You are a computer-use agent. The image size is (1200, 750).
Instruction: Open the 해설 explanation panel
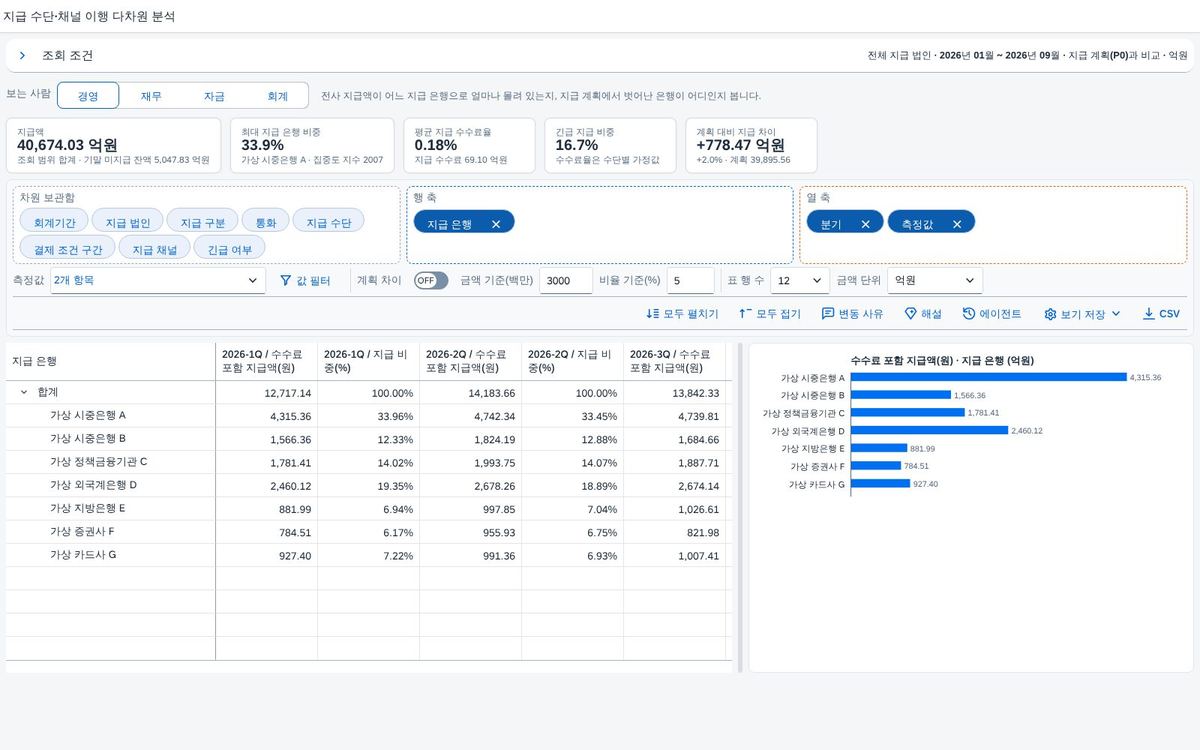tap(923, 314)
